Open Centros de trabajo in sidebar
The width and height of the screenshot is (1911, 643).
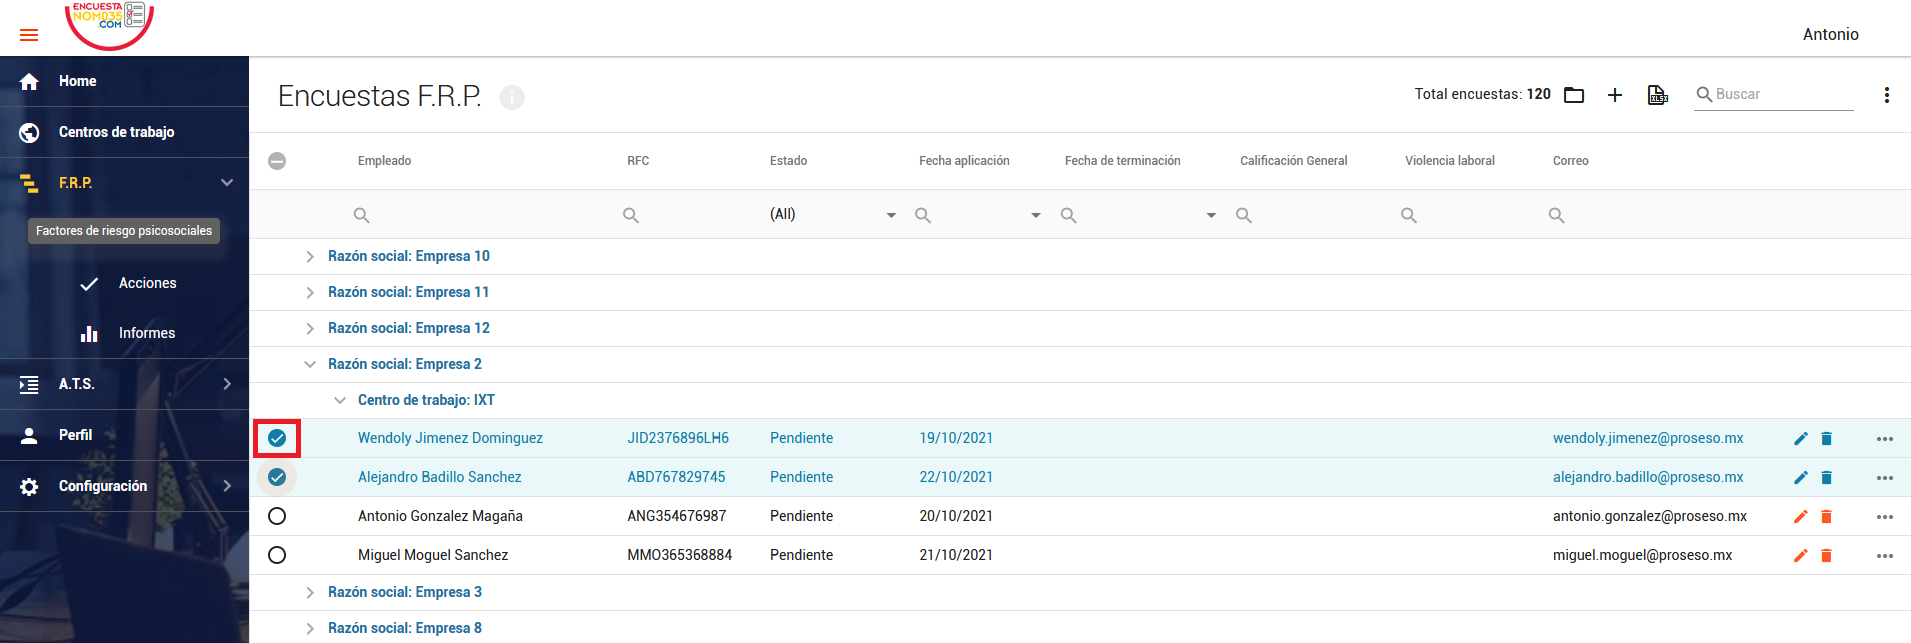point(124,132)
